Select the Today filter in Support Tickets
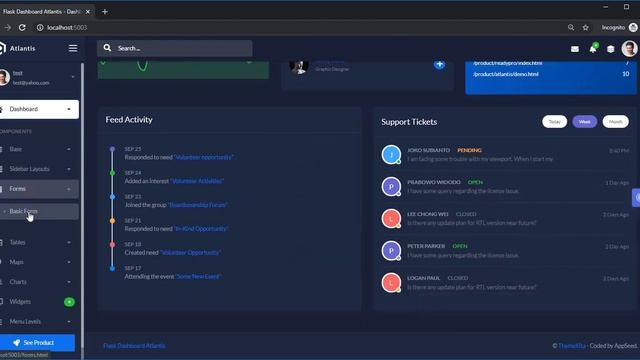This screenshot has height=360, width=640. (554, 122)
